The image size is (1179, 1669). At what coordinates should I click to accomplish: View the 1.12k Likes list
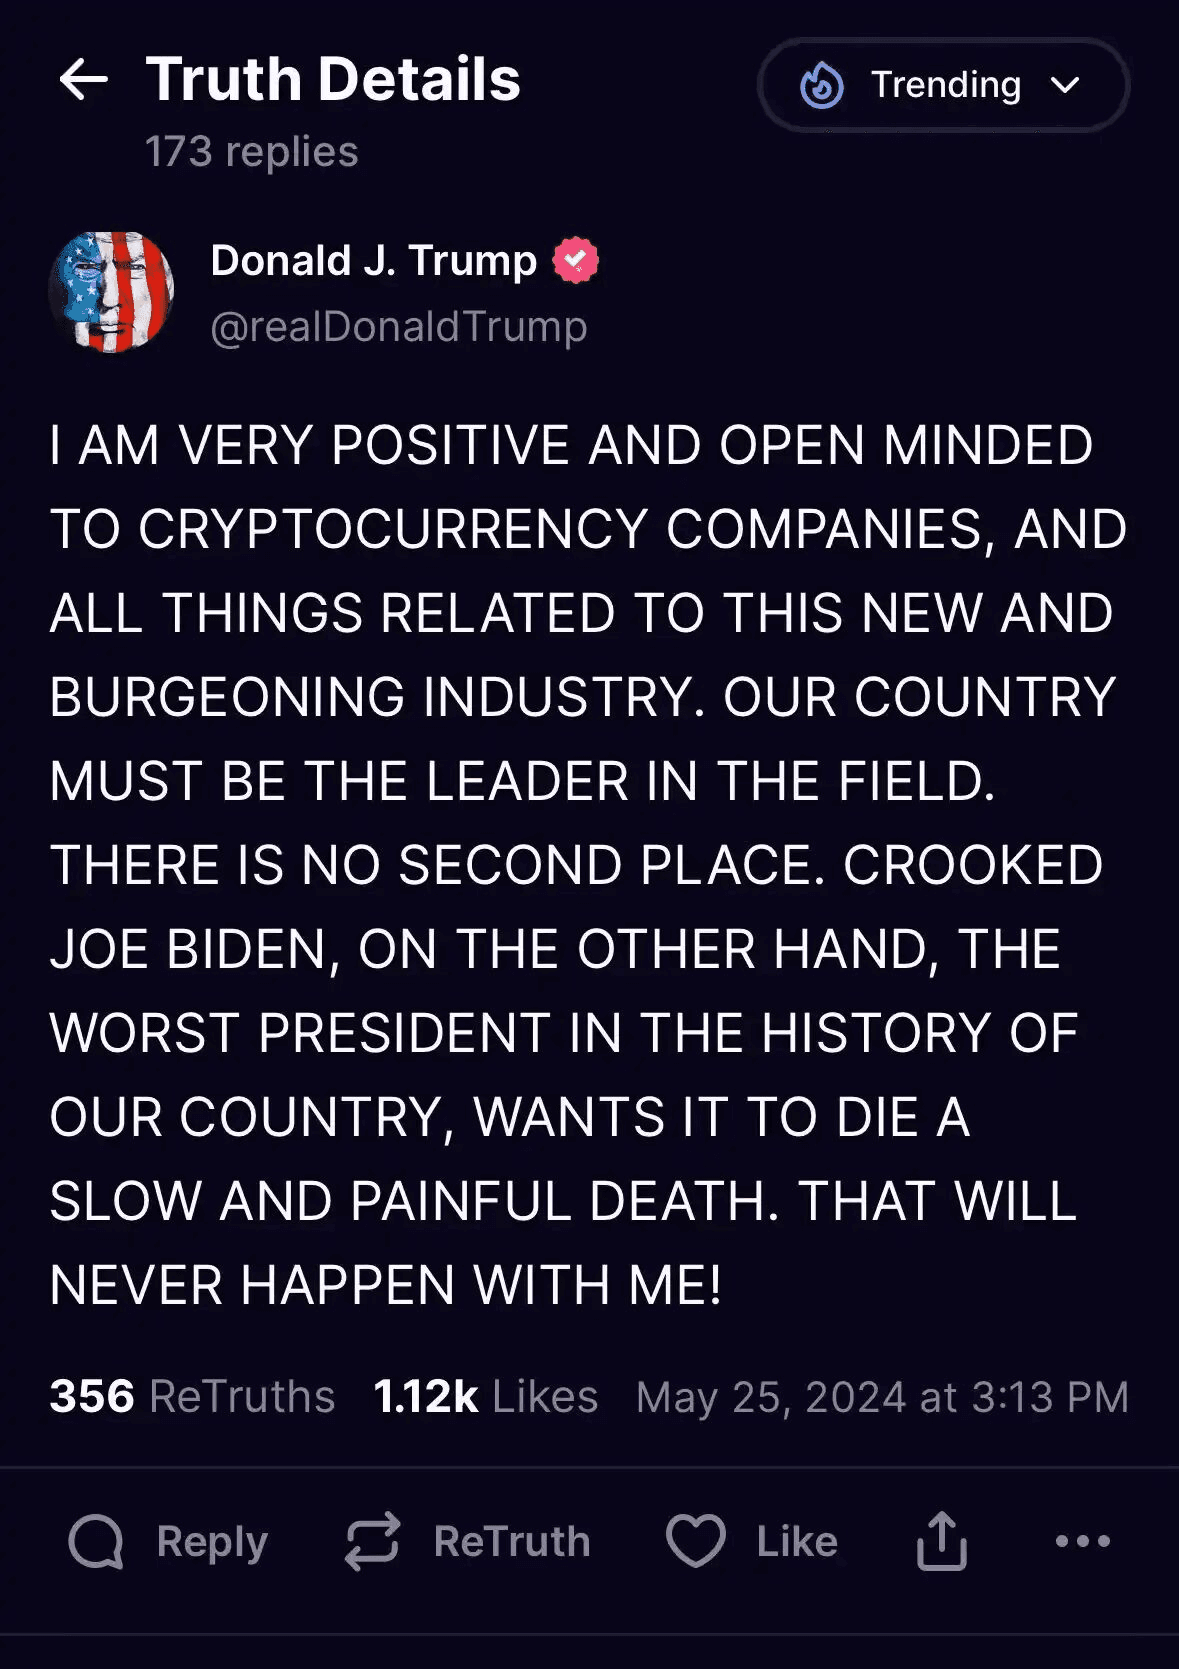point(485,1397)
